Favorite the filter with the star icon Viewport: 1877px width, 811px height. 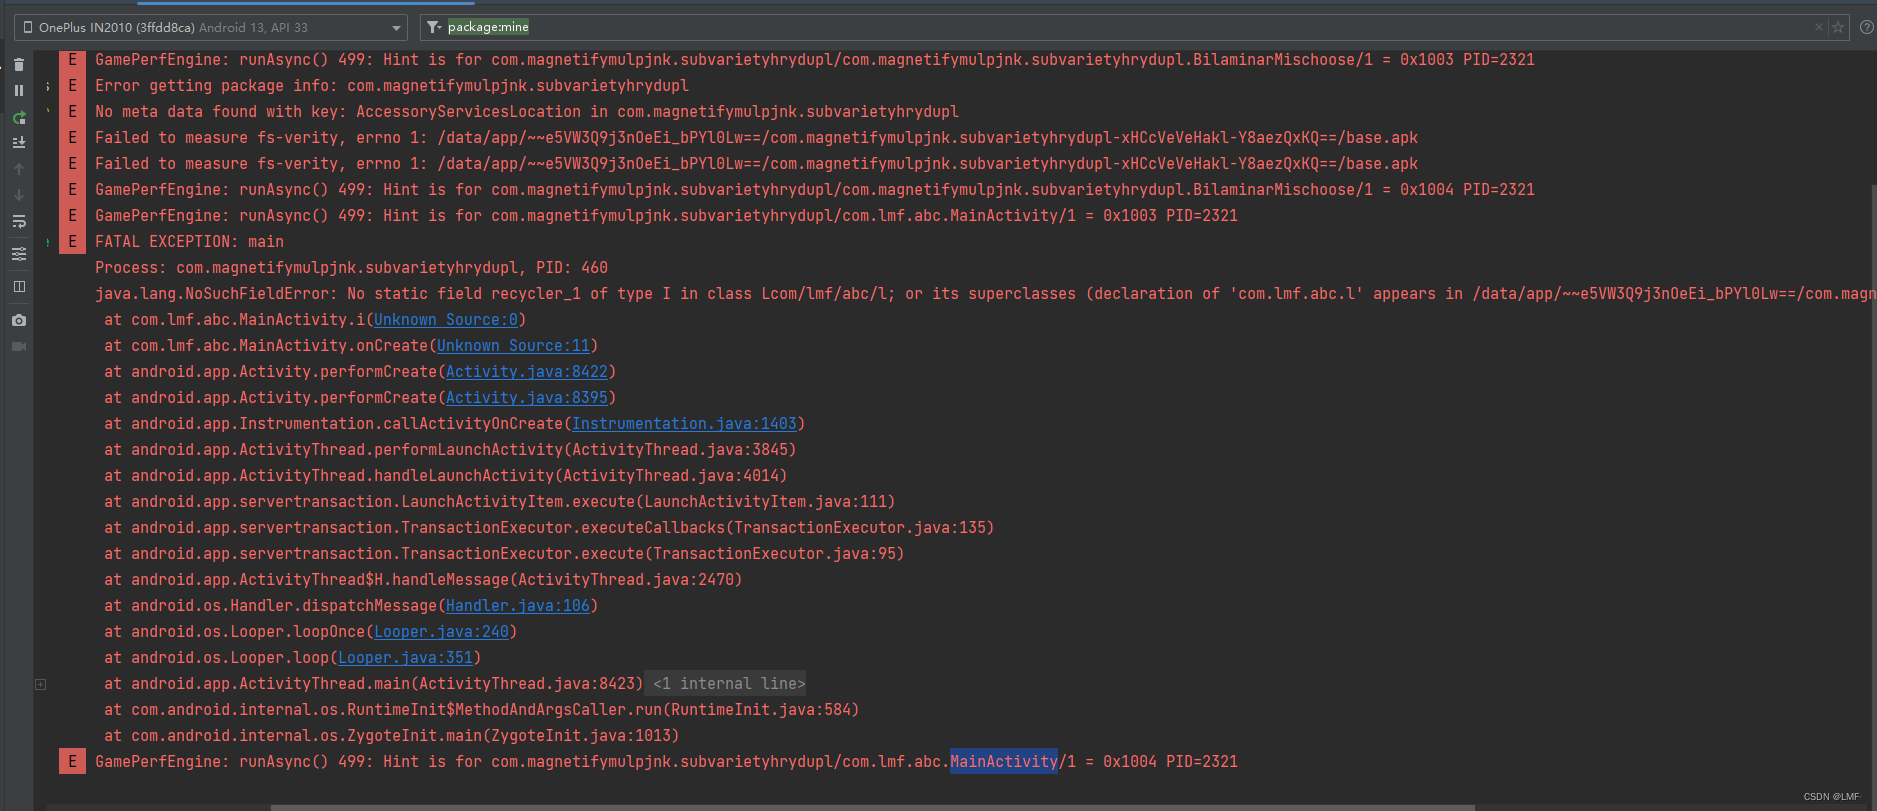[x=1838, y=27]
